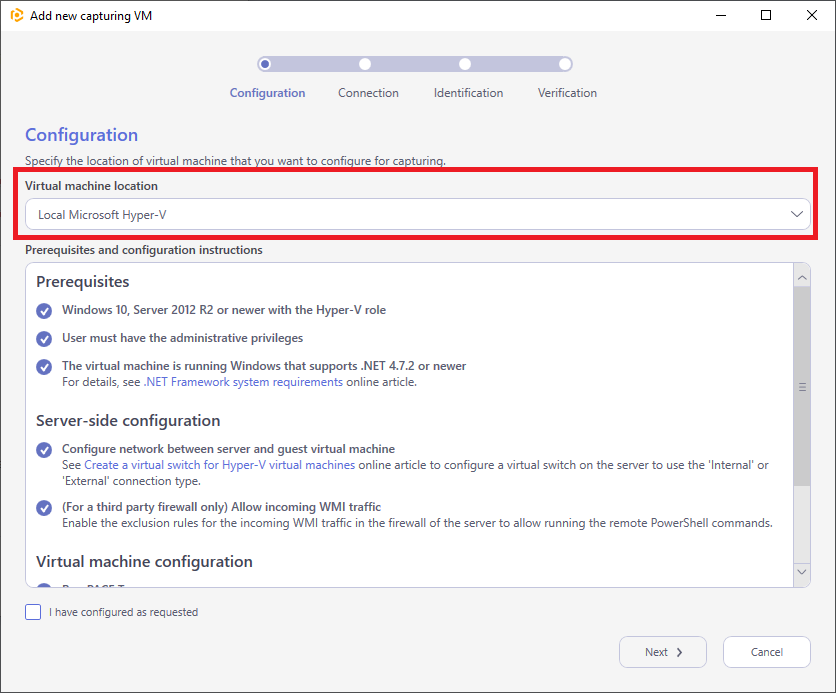836x693 pixels.
Task: Open Create a virtual switch for Hyper-V link
Action: [220, 465]
